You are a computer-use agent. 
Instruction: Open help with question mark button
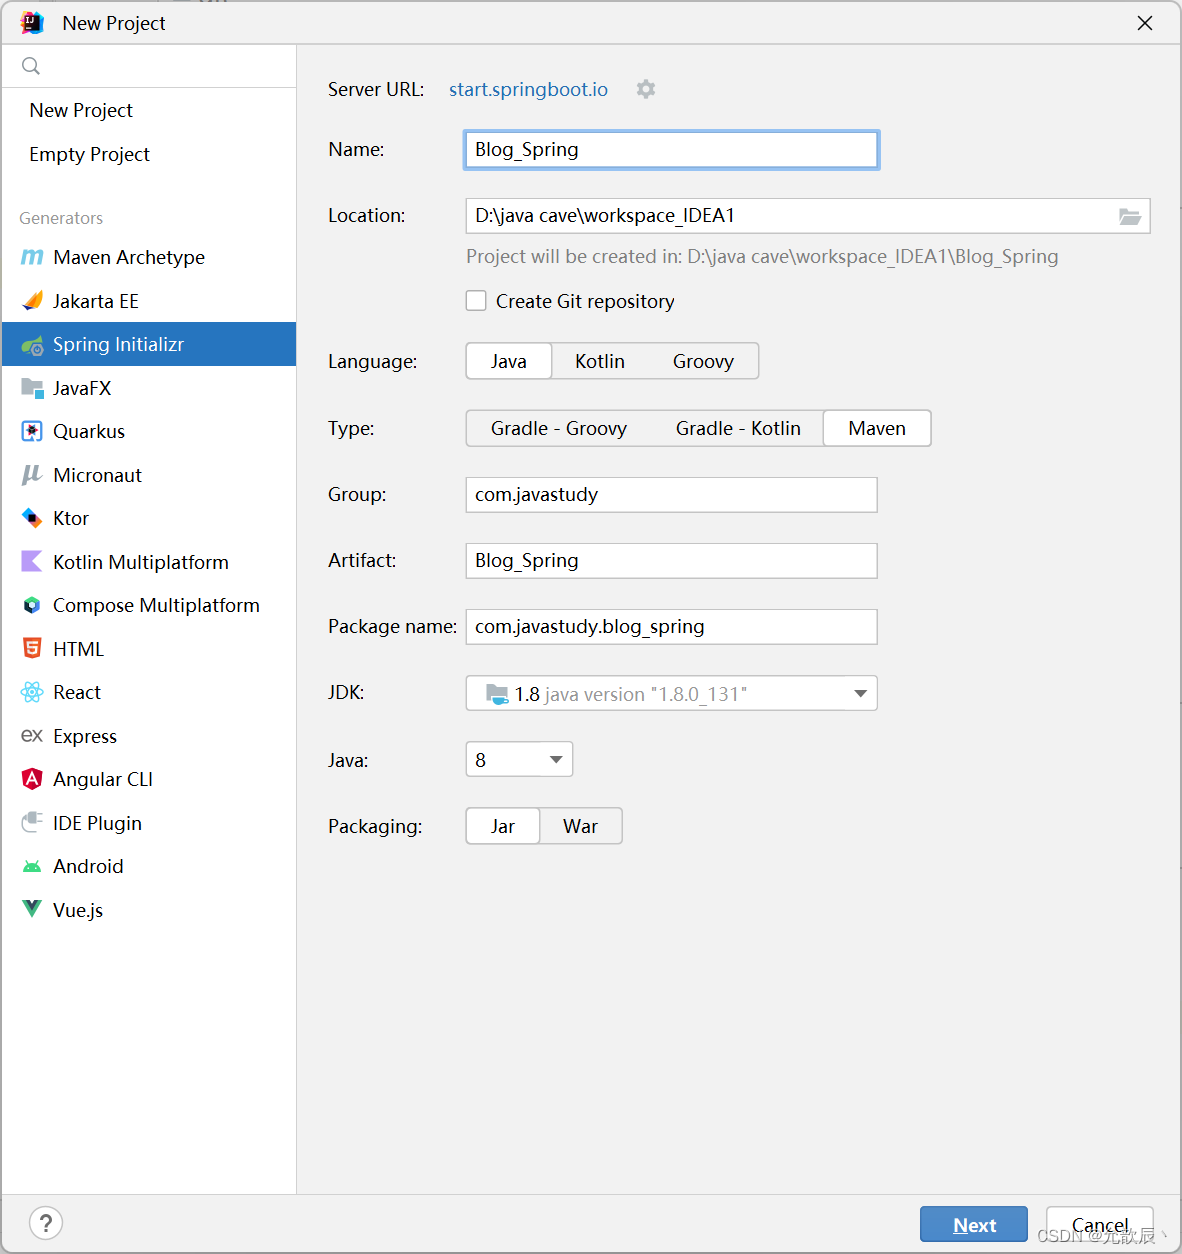[x=46, y=1223]
